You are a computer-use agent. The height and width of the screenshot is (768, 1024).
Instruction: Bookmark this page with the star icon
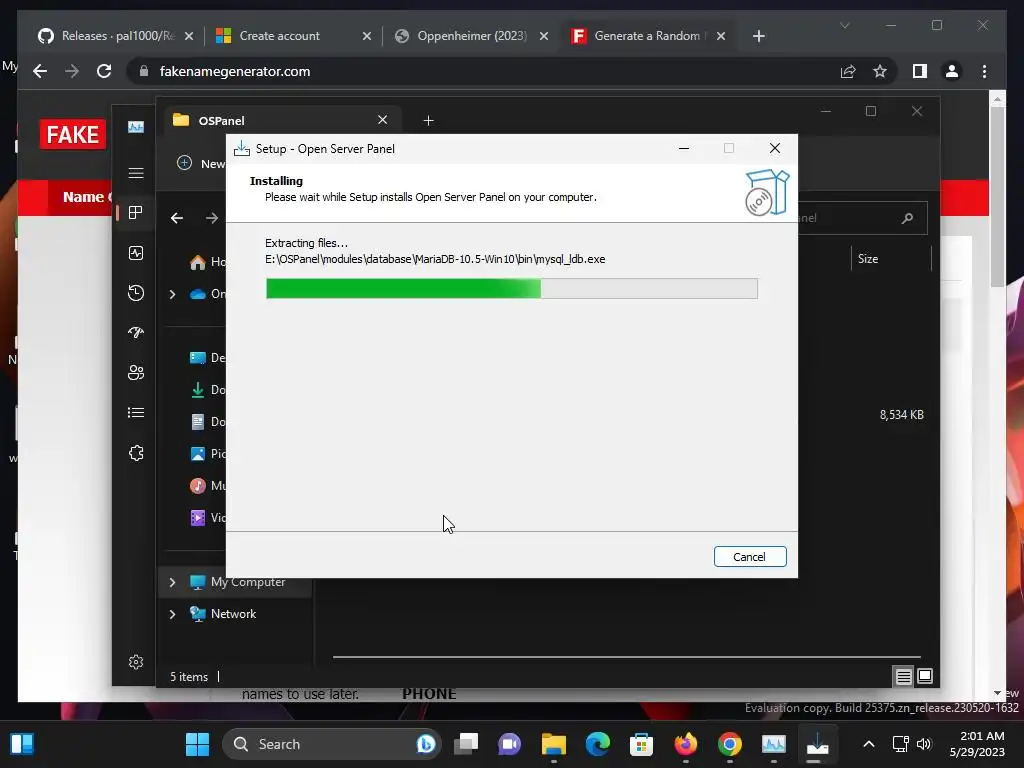(x=880, y=71)
